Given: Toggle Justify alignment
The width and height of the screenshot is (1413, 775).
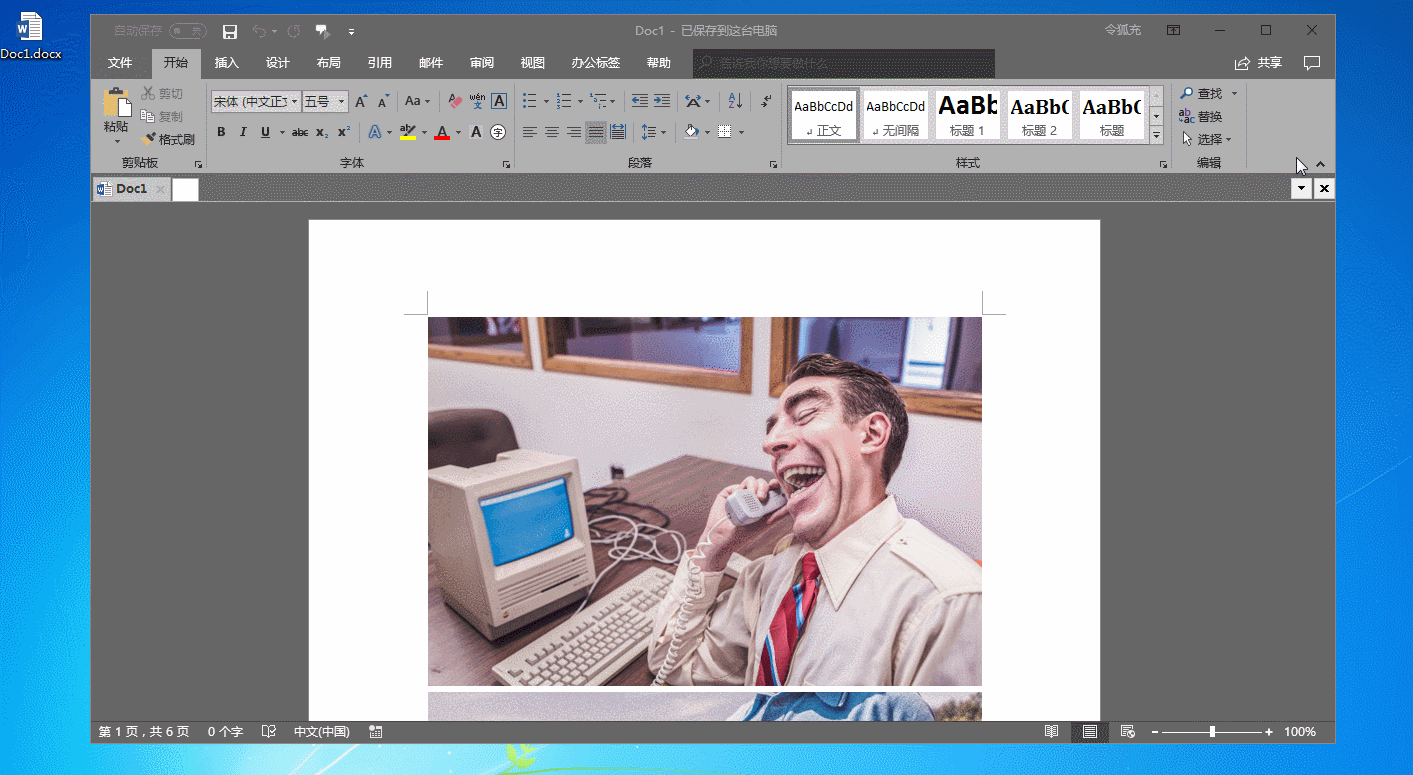Looking at the screenshot, I should 595,132.
